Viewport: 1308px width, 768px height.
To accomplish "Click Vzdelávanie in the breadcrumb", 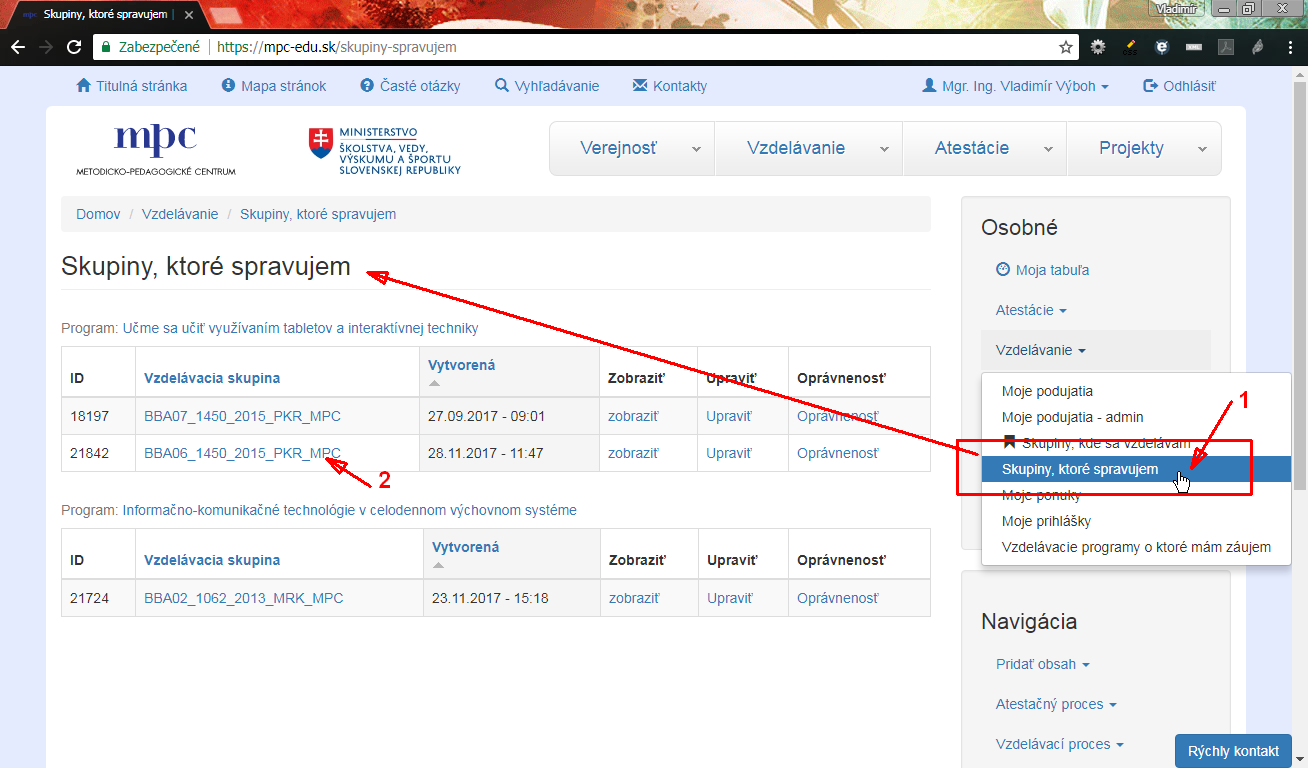I will coord(180,214).
